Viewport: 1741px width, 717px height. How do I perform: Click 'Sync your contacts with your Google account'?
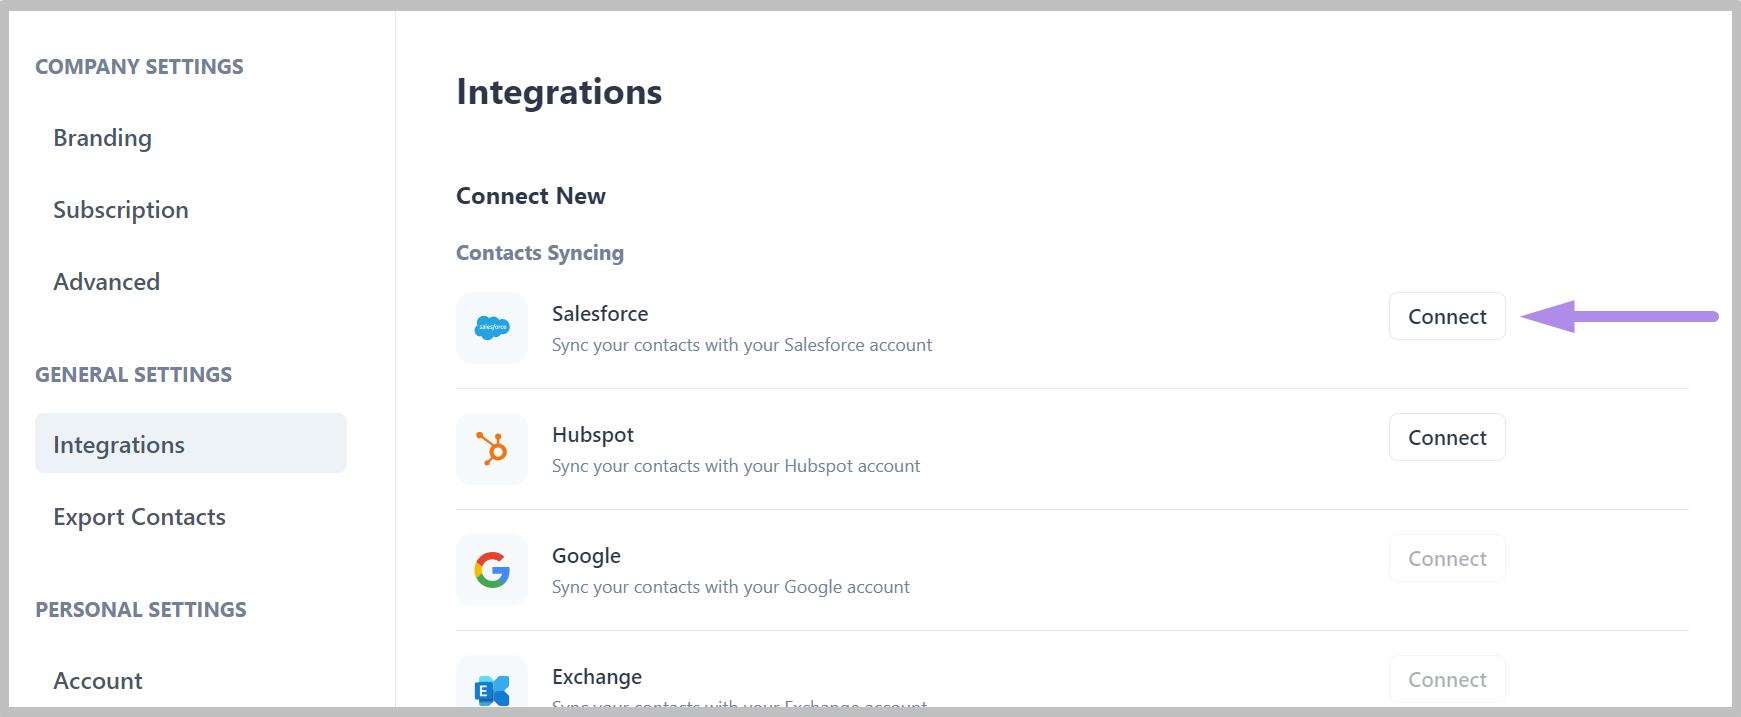click(731, 587)
